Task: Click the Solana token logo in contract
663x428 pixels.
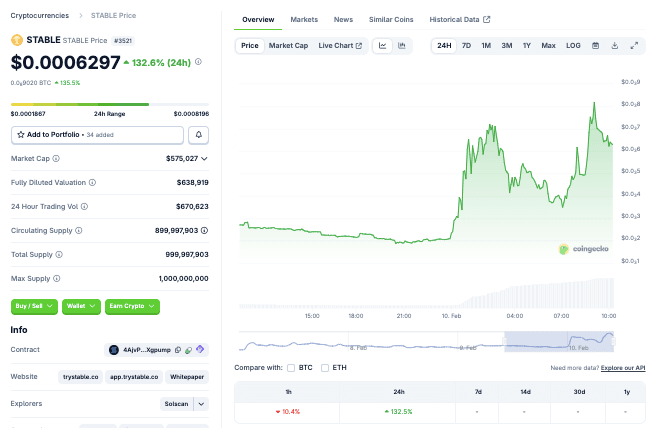Action: tap(114, 350)
